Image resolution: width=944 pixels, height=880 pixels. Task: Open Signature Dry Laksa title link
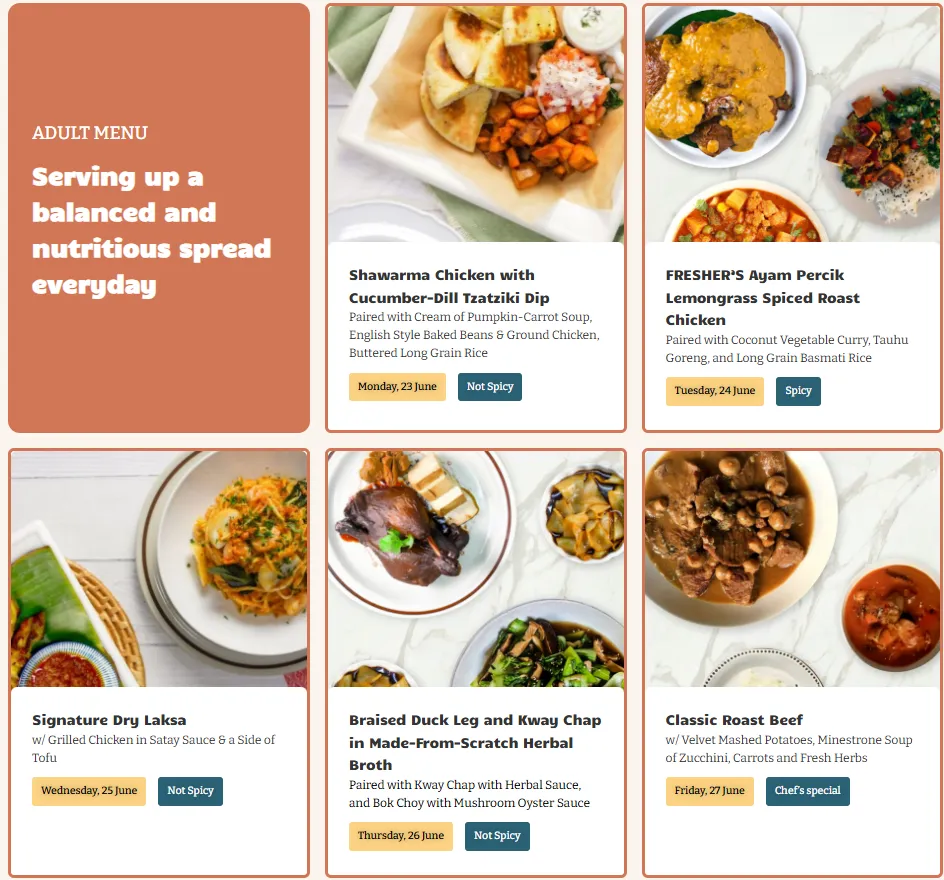point(109,720)
